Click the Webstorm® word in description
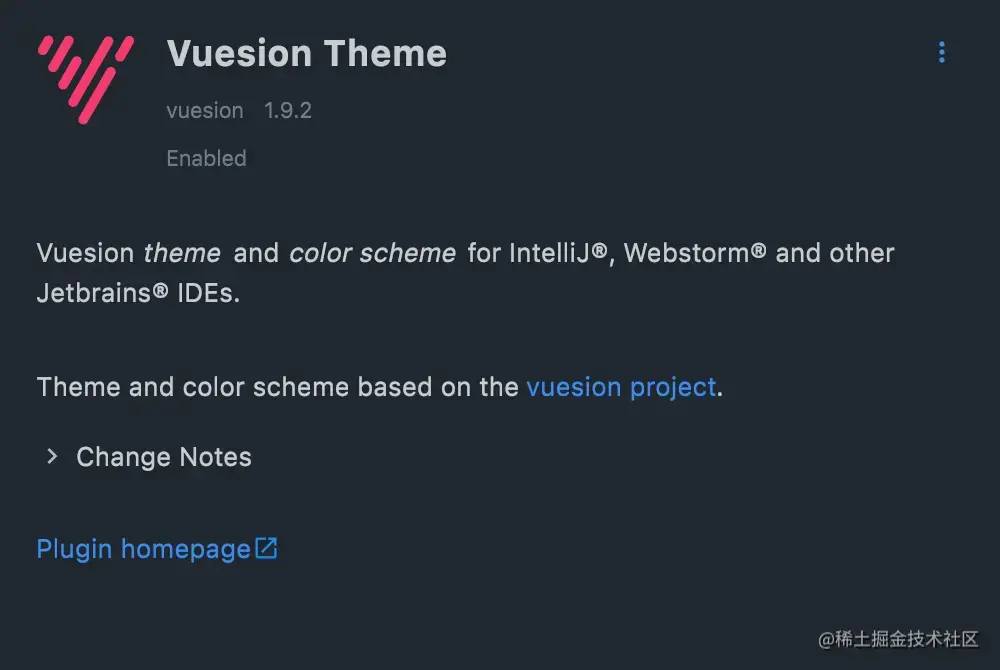Image resolution: width=1000 pixels, height=670 pixels. pos(695,253)
